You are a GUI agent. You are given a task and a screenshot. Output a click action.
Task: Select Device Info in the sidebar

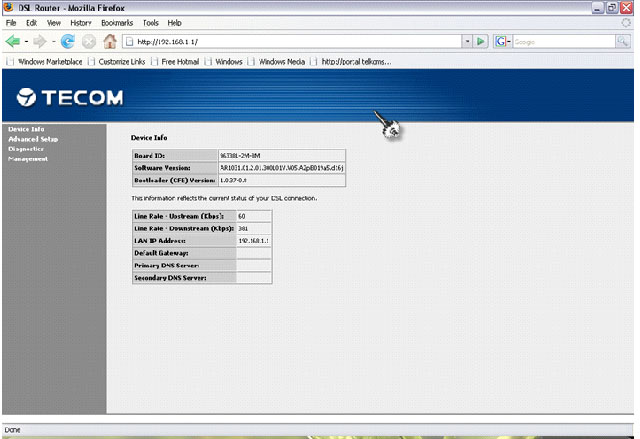26,129
